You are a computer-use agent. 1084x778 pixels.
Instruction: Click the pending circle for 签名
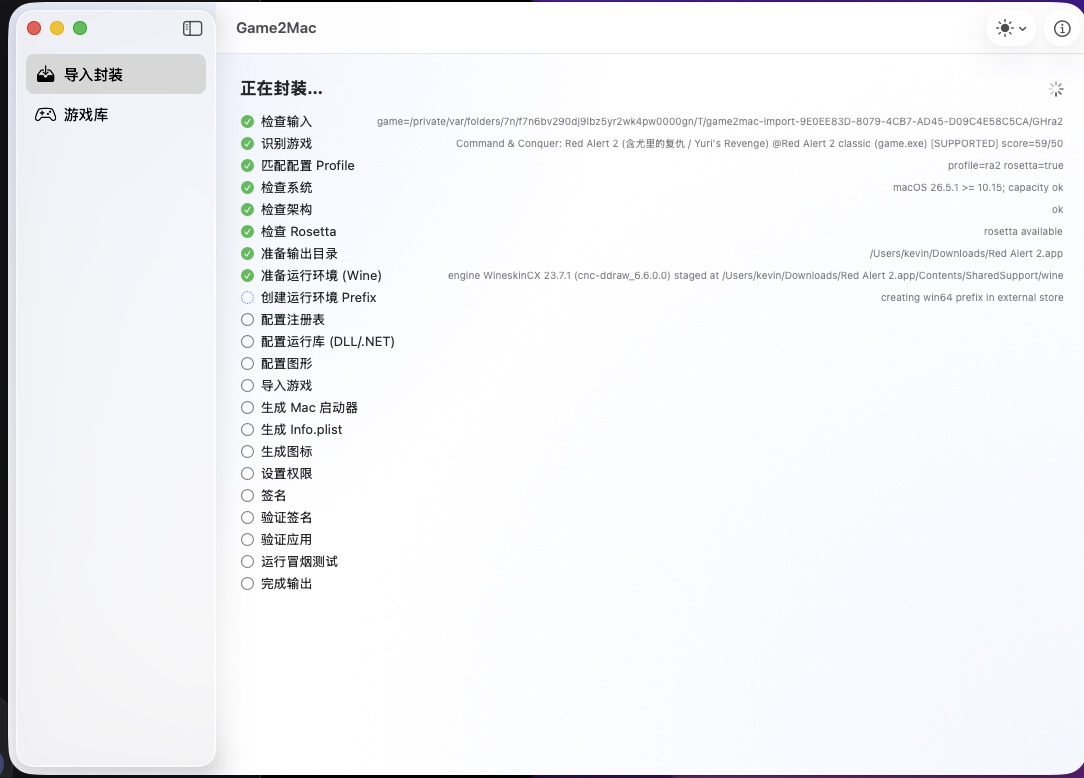click(x=247, y=496)
